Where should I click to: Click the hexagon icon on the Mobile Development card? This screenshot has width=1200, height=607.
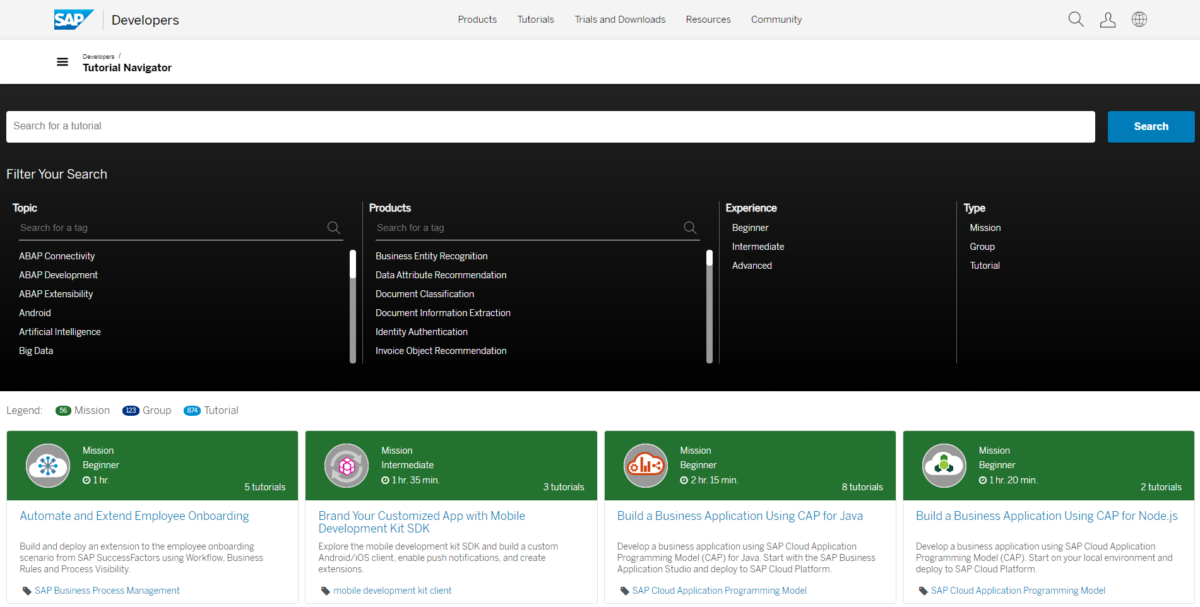point(345,465)
